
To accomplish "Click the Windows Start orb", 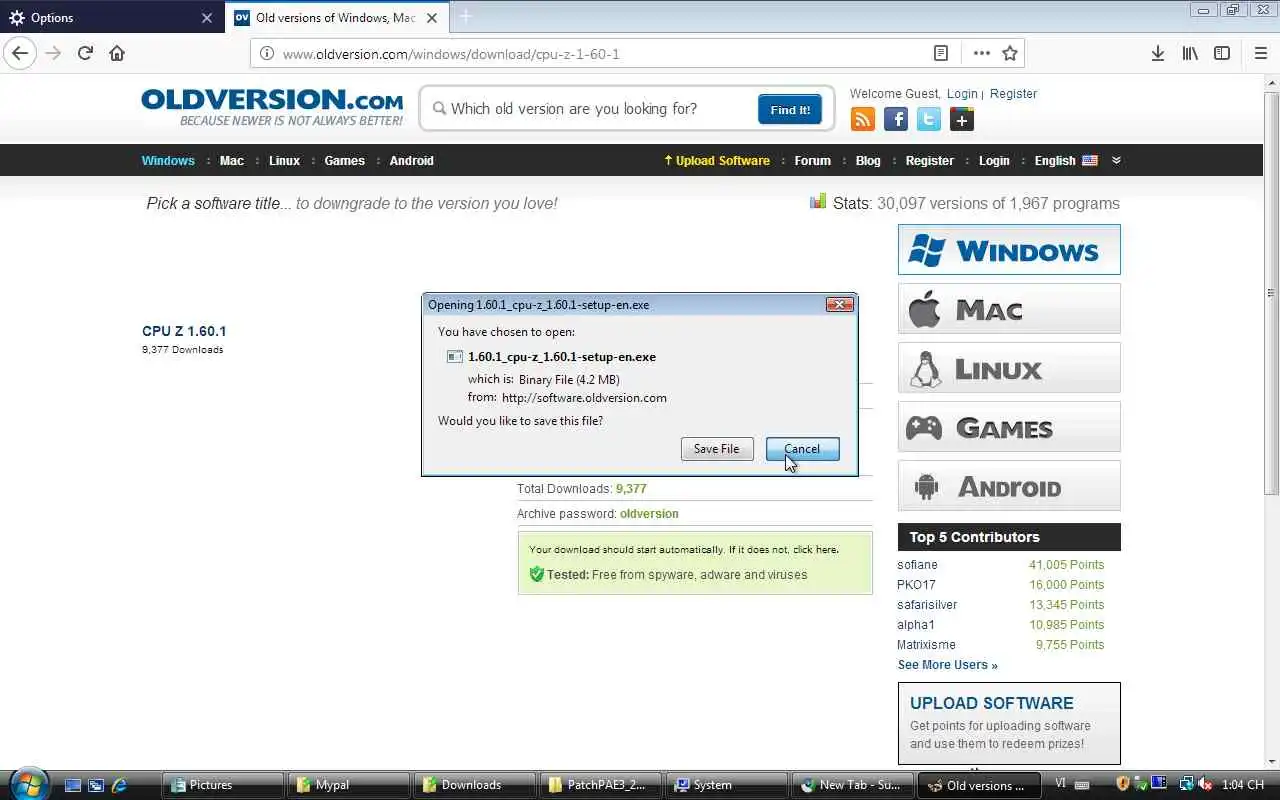I will point(27,783).
